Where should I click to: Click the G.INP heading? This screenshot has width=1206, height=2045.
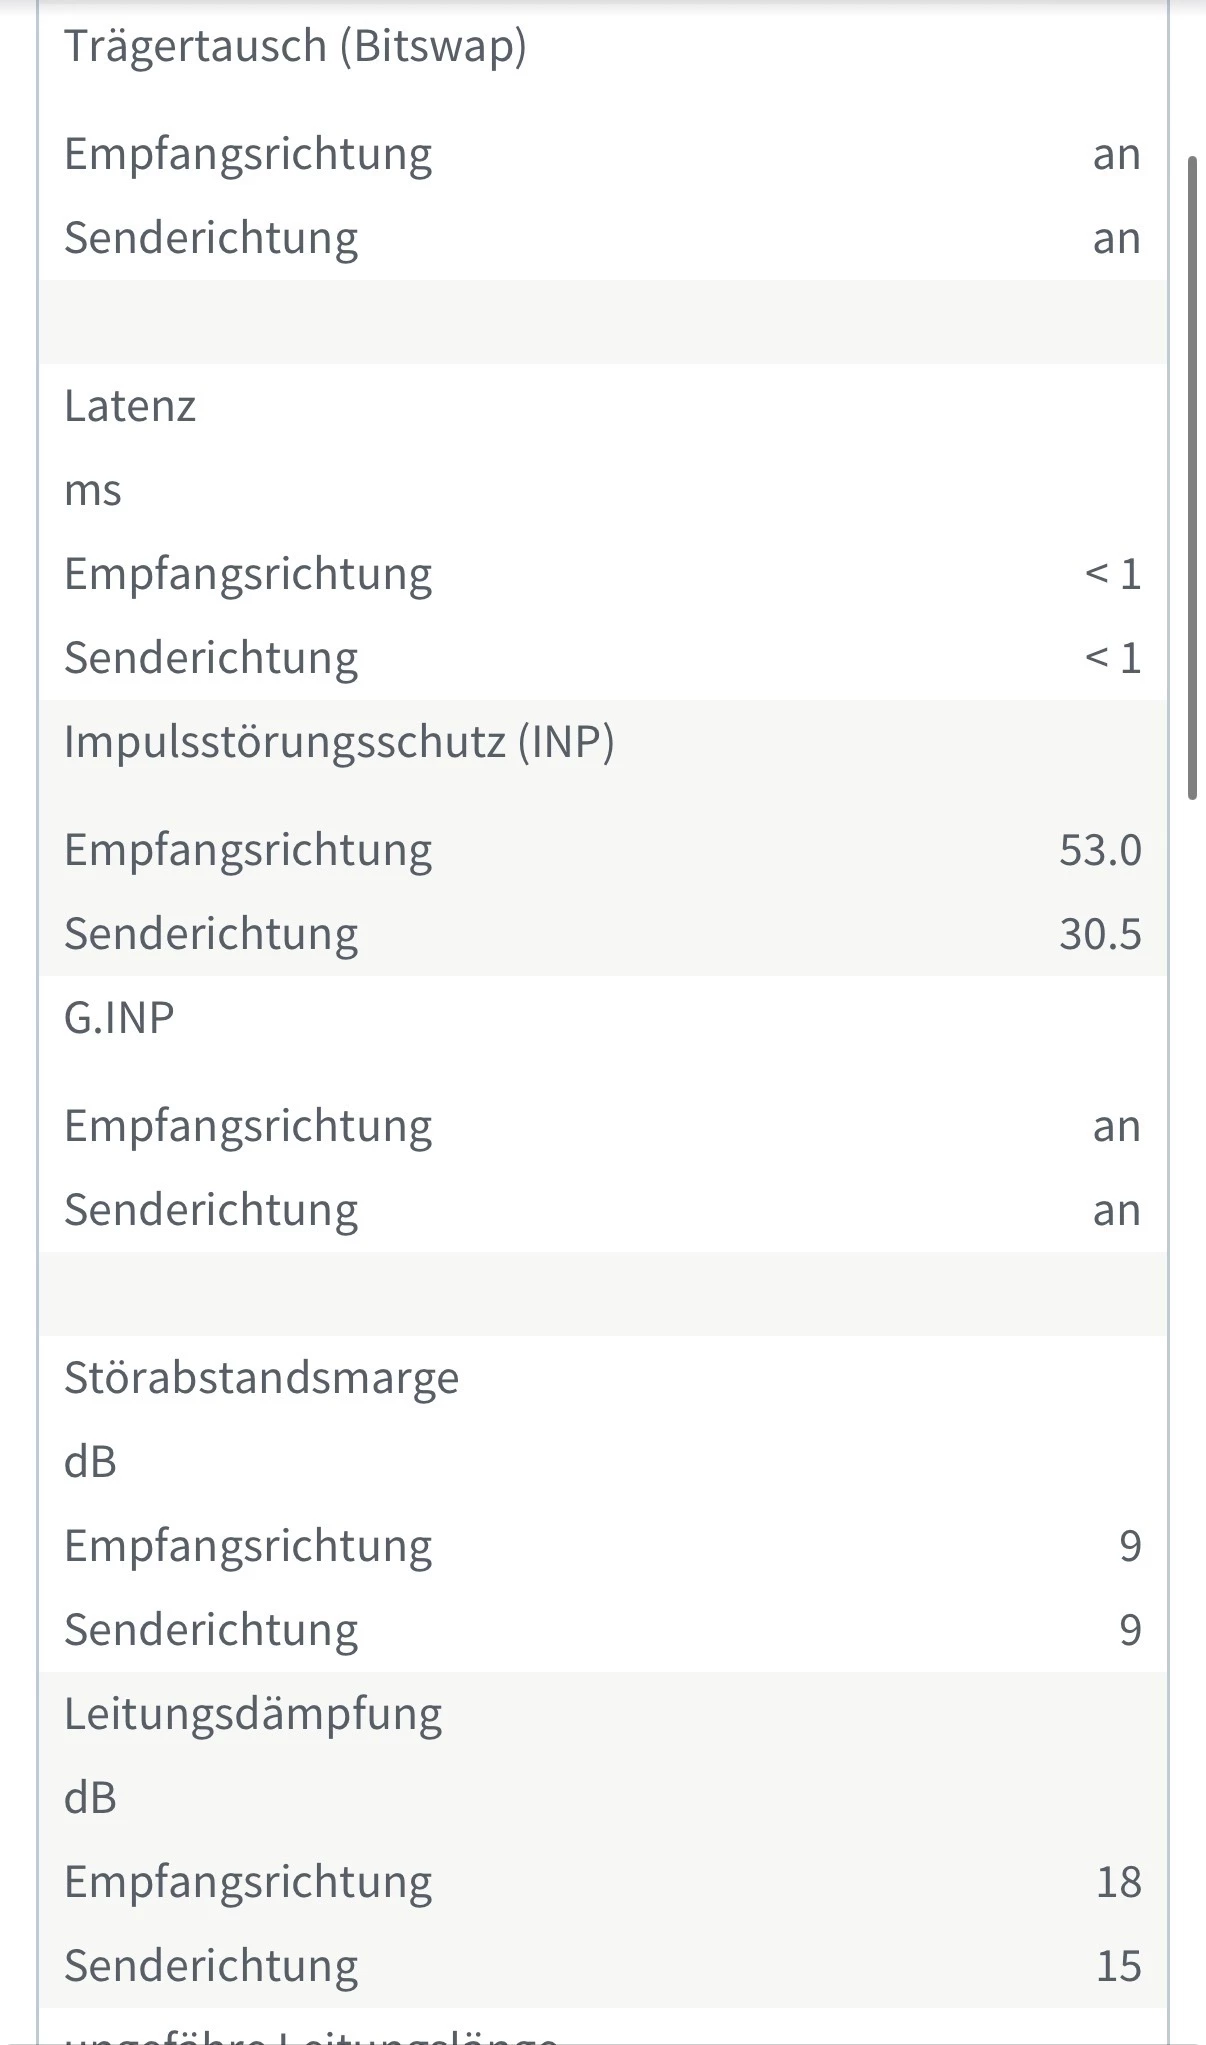119,1018
